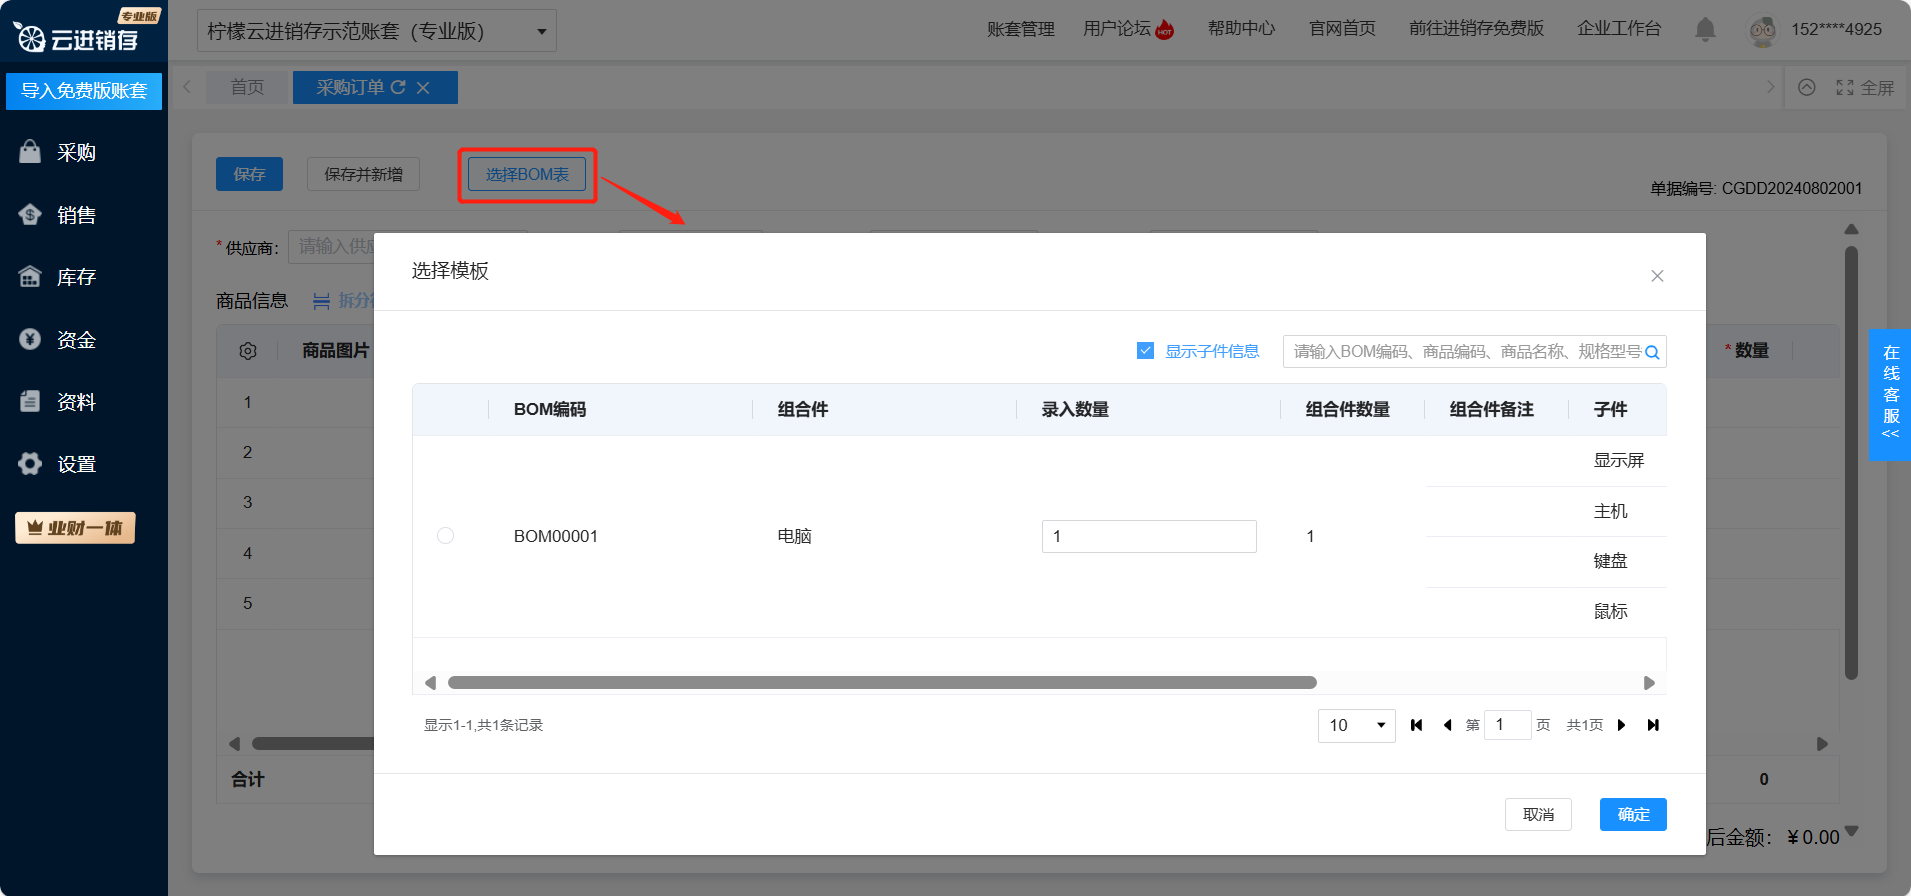
Task: Open the 销售 sales module in sidebar
Action: click(x=58, y=215)
